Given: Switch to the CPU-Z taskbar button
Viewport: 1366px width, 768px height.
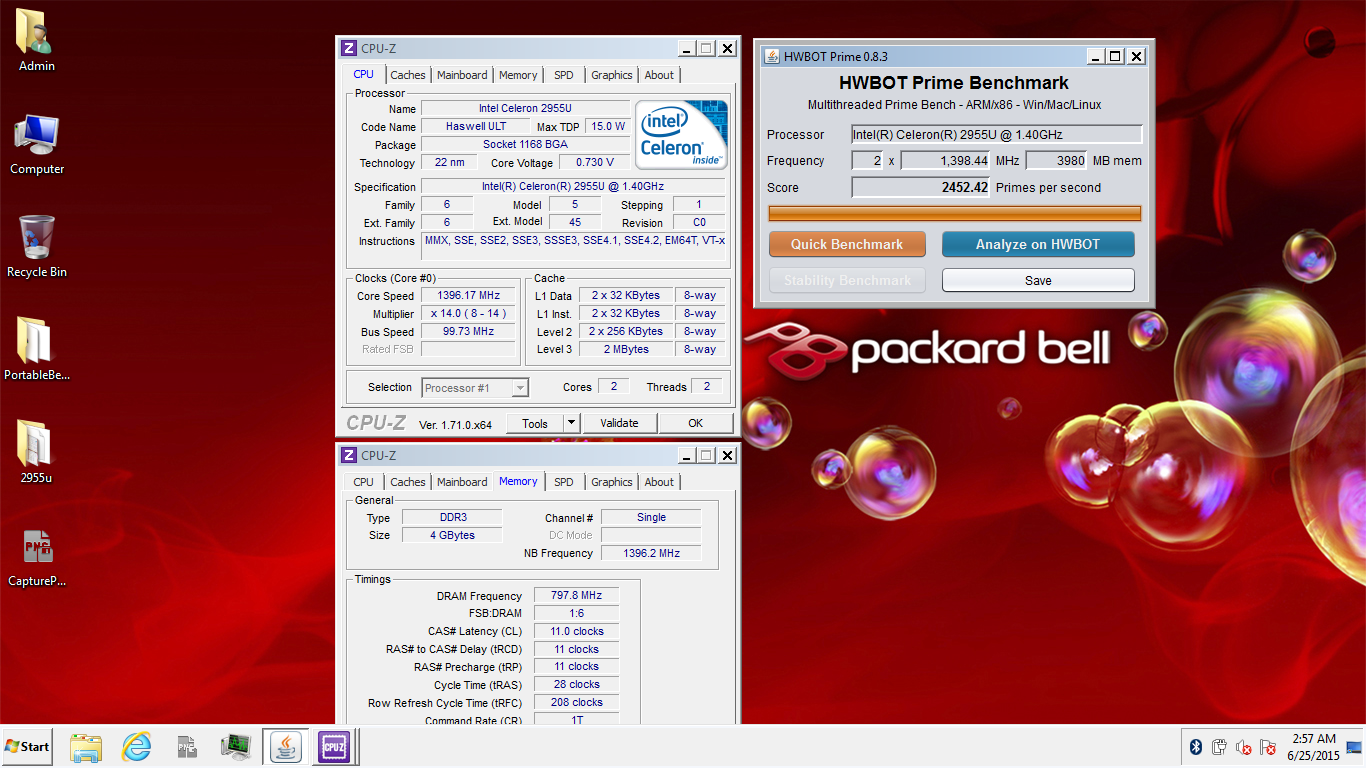Looking at the screenshot, I should click(333, 746).
